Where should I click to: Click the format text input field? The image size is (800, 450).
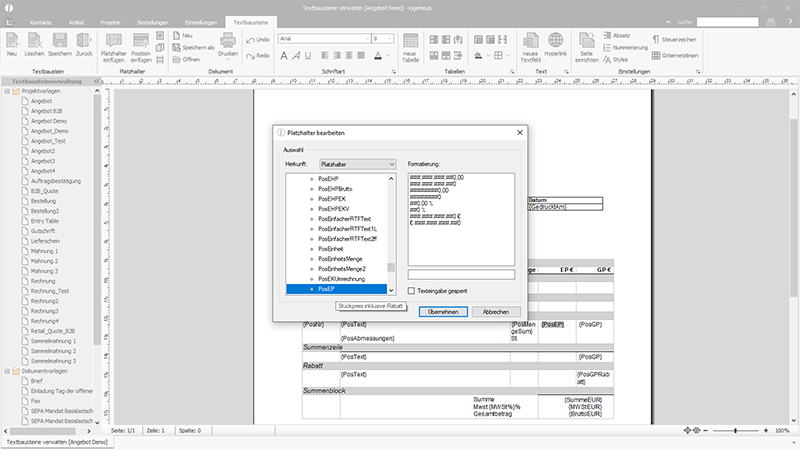click(461, 275)
